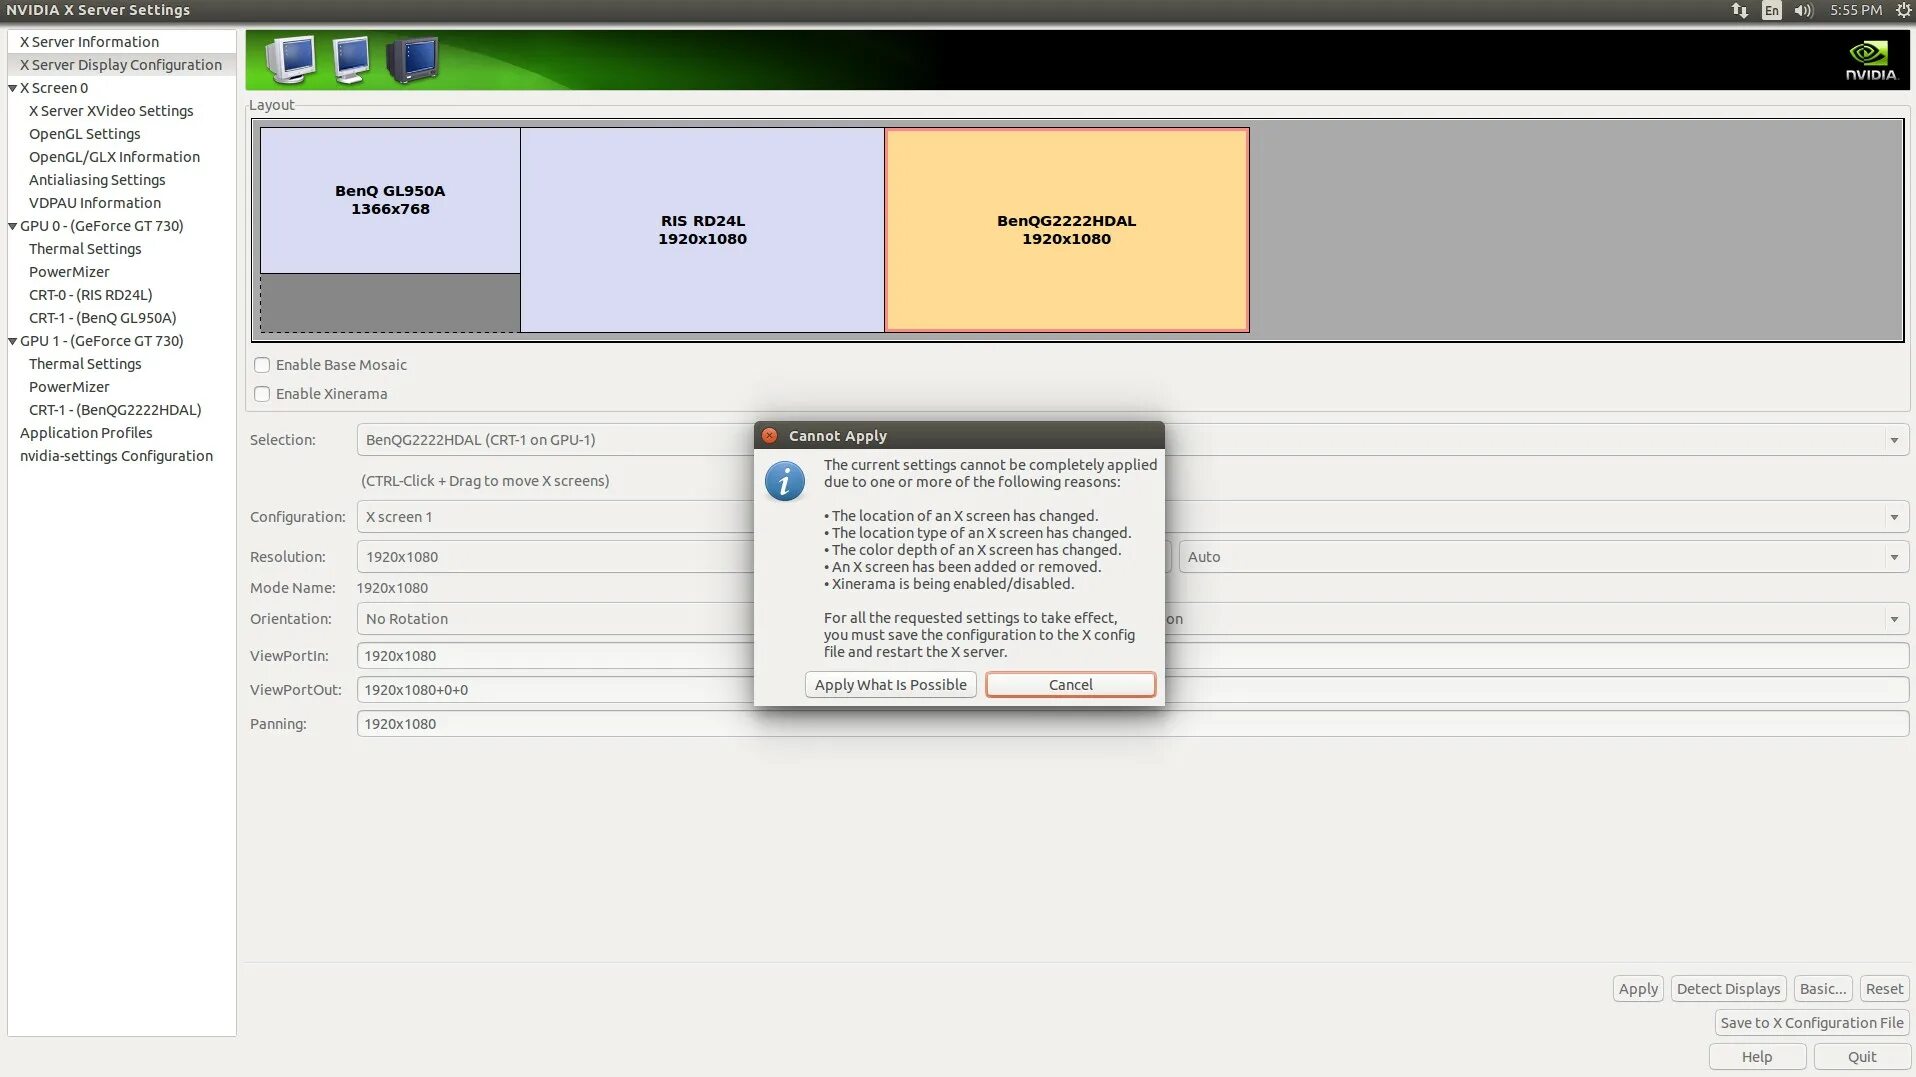Select the BenQG2222HDAL display in layout
The image size is (1916, 1077).
pyautogui.click(x=1067, y=230)
